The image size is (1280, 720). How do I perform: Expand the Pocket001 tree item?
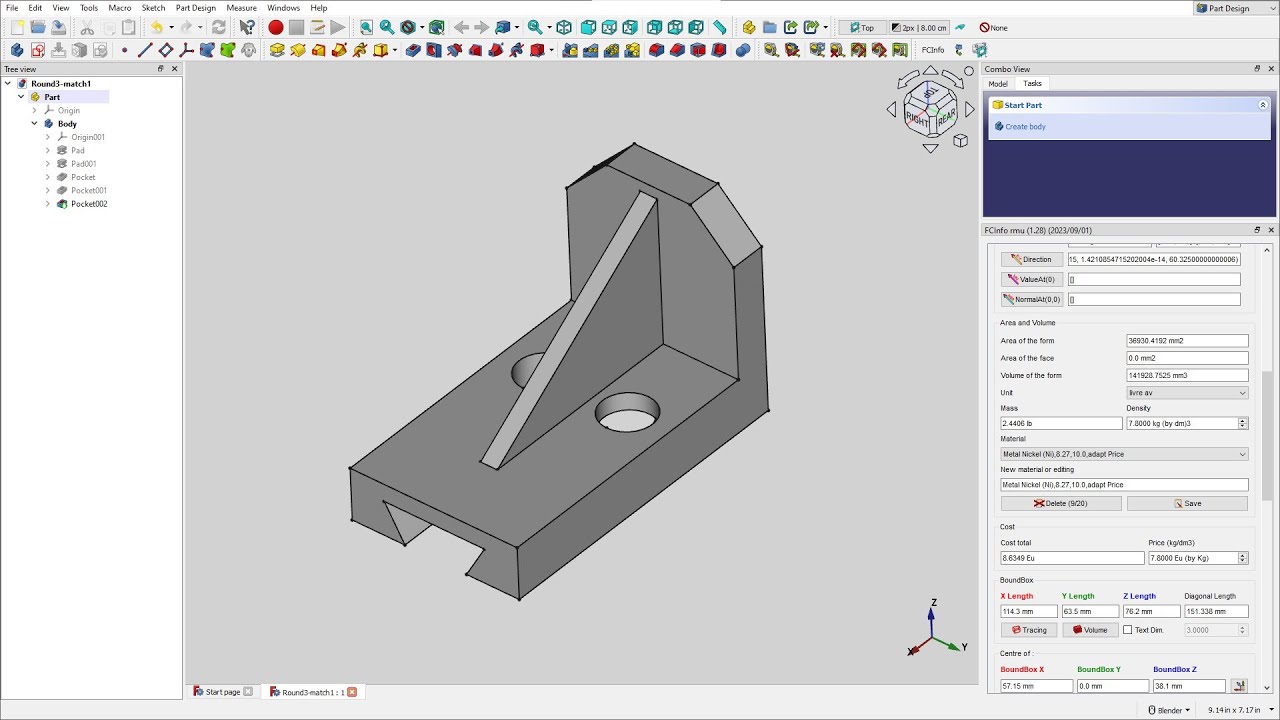[48, 190]
